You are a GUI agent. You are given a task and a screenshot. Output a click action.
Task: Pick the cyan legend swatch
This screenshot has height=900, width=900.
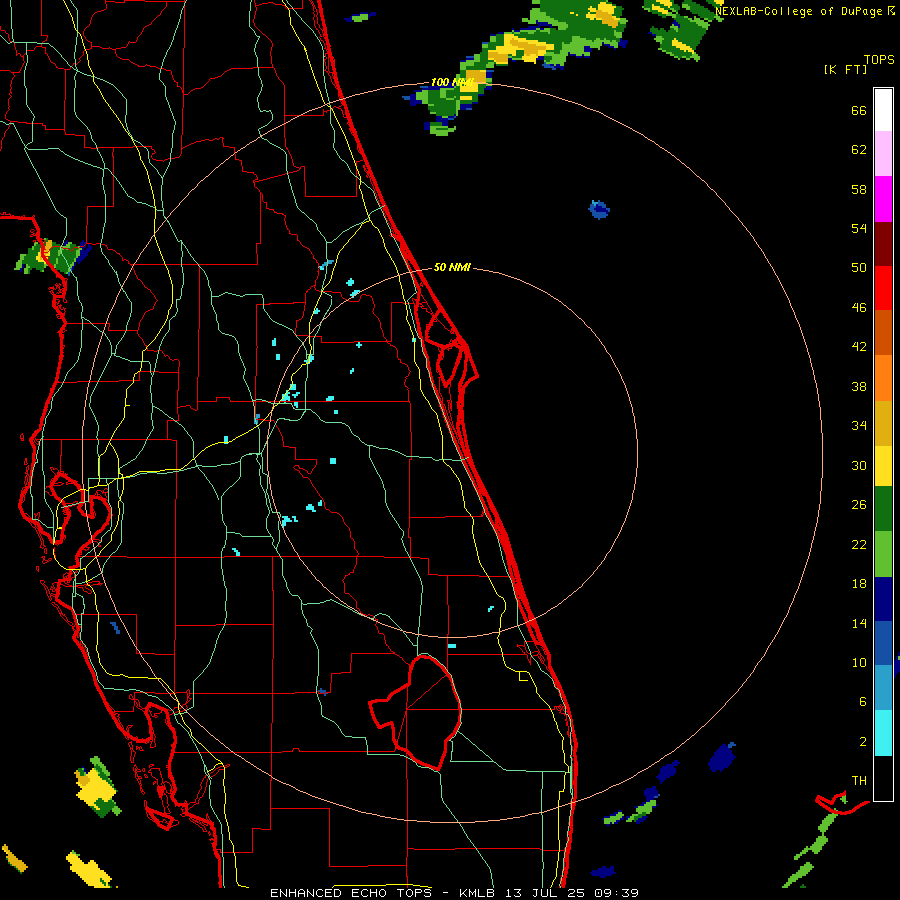coord(883,733)
